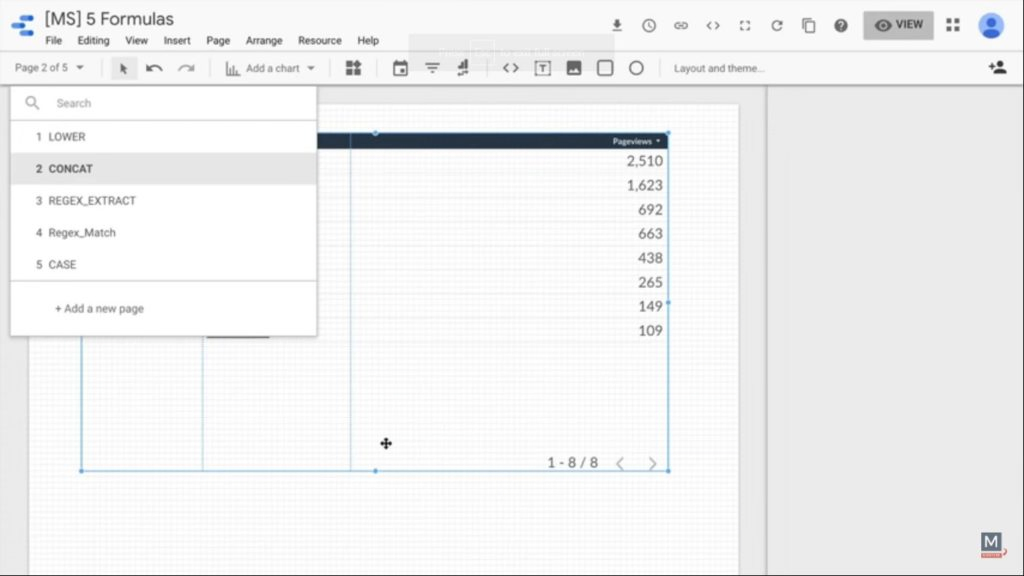The height and width of the screenshot is (576, 1024).
Task: Click the refresh data icon
Action: 776,26
